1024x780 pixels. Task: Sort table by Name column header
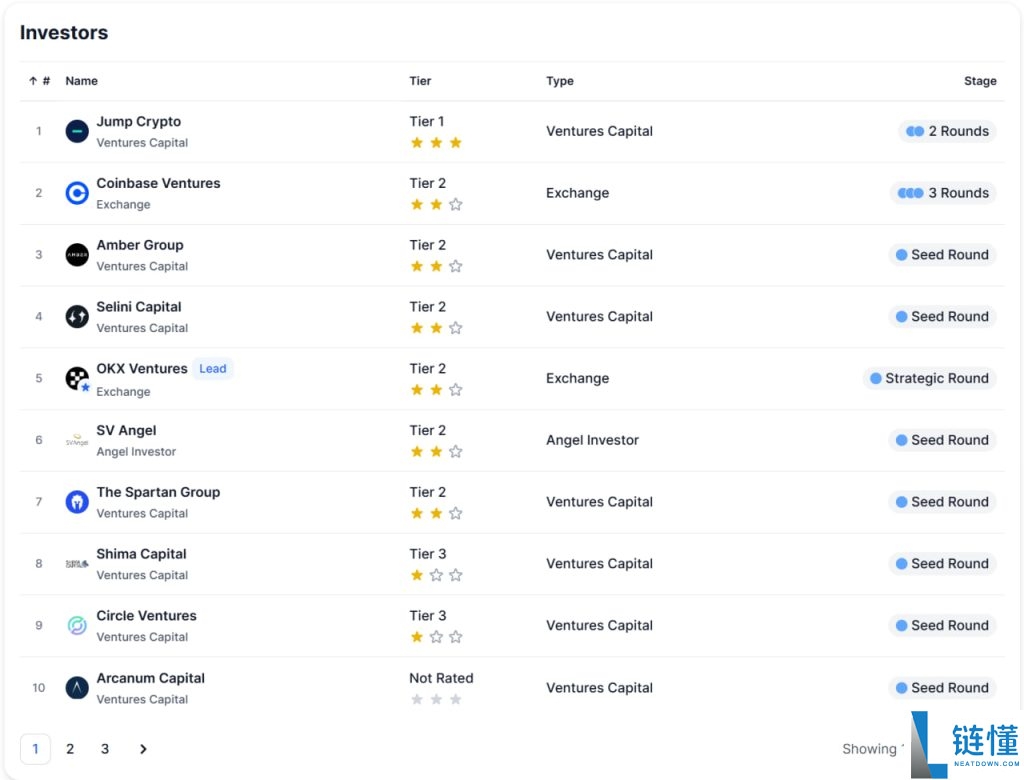pyautogui.click(x=82, y=81)
